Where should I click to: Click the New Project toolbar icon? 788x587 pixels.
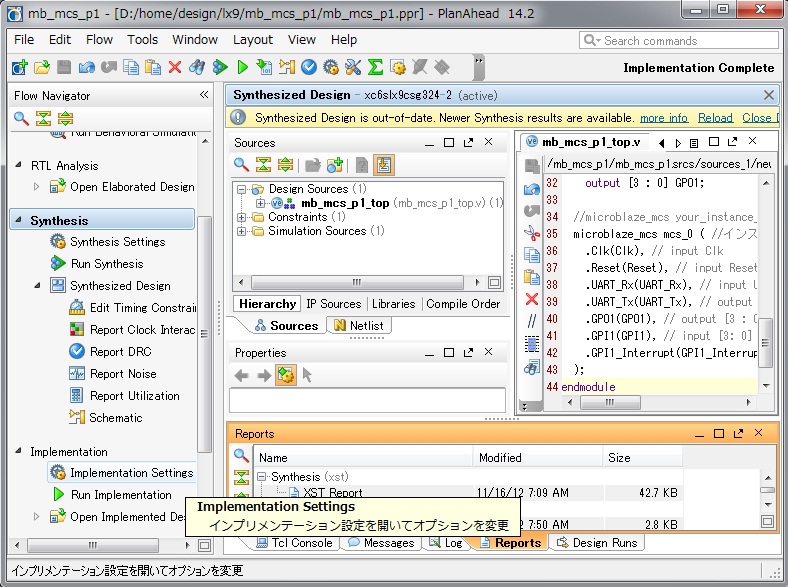[20, 67]
